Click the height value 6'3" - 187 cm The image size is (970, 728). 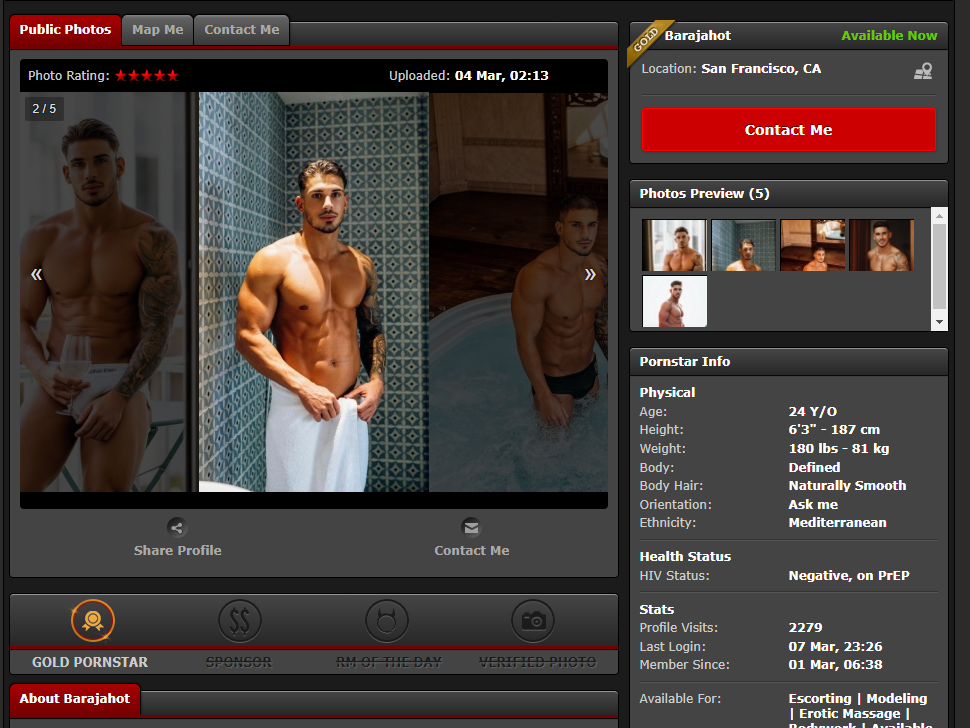(x=834, y=430)
